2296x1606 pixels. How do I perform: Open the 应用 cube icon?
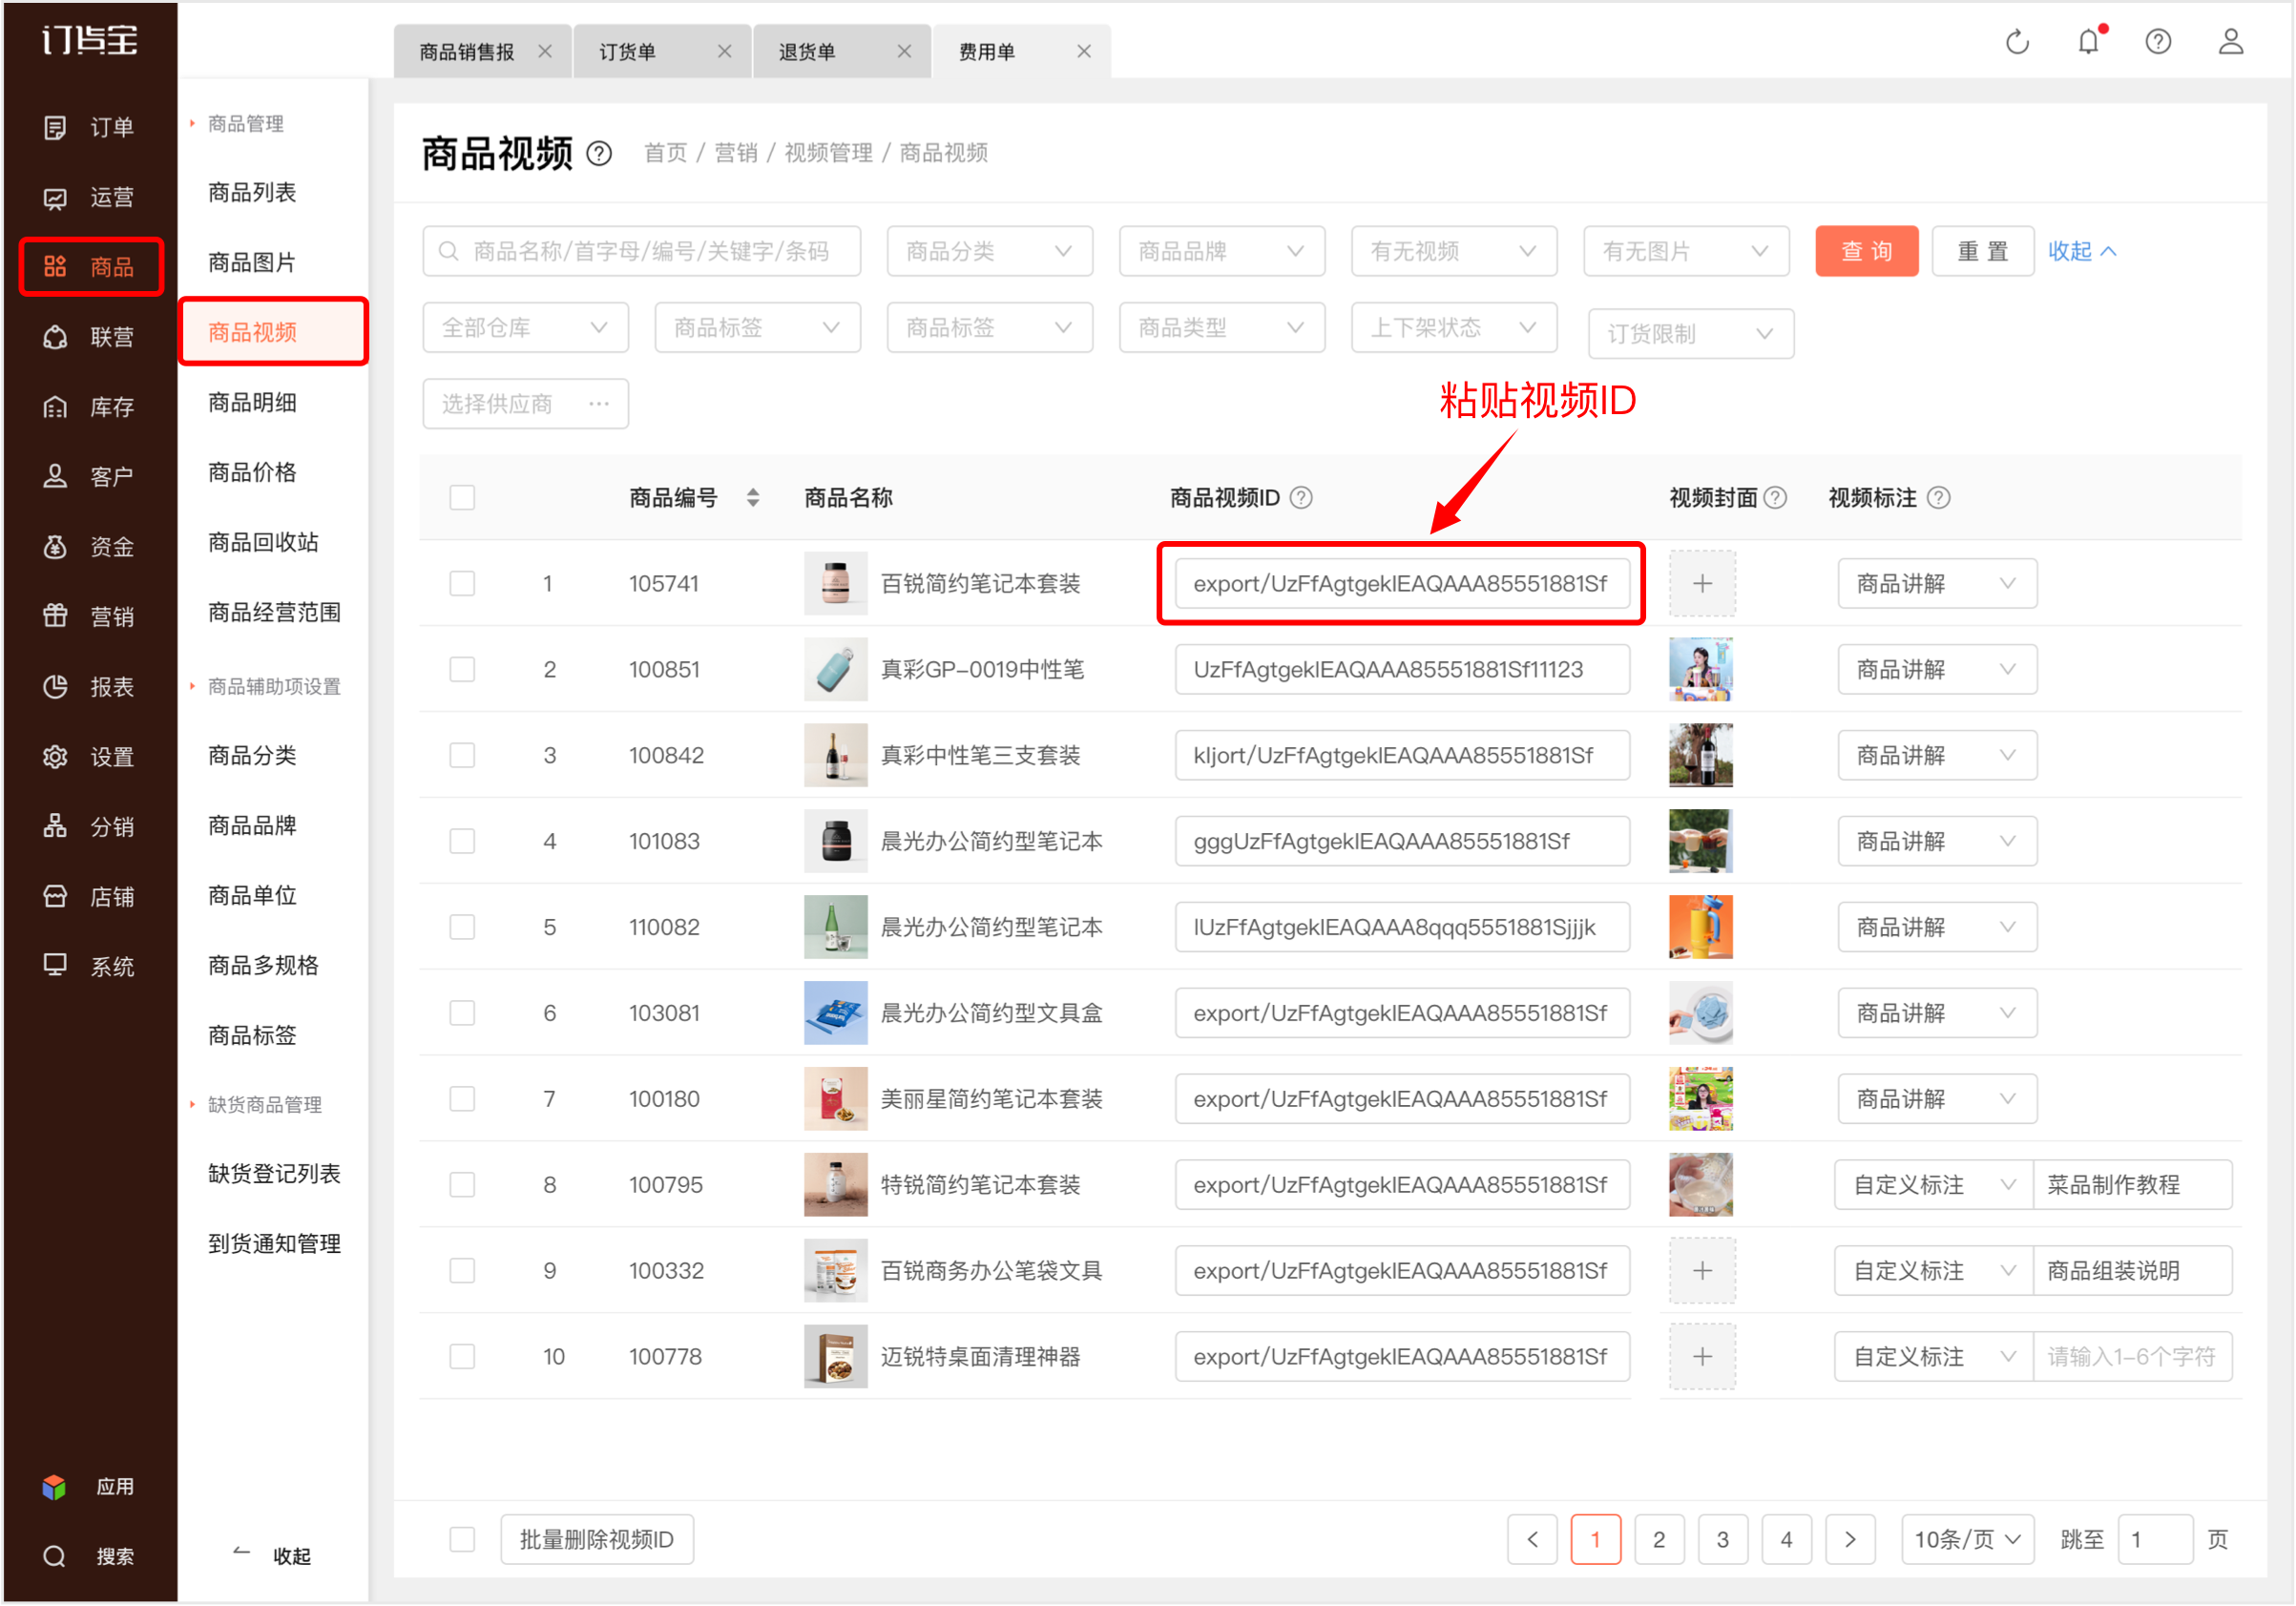(54, 1487)
